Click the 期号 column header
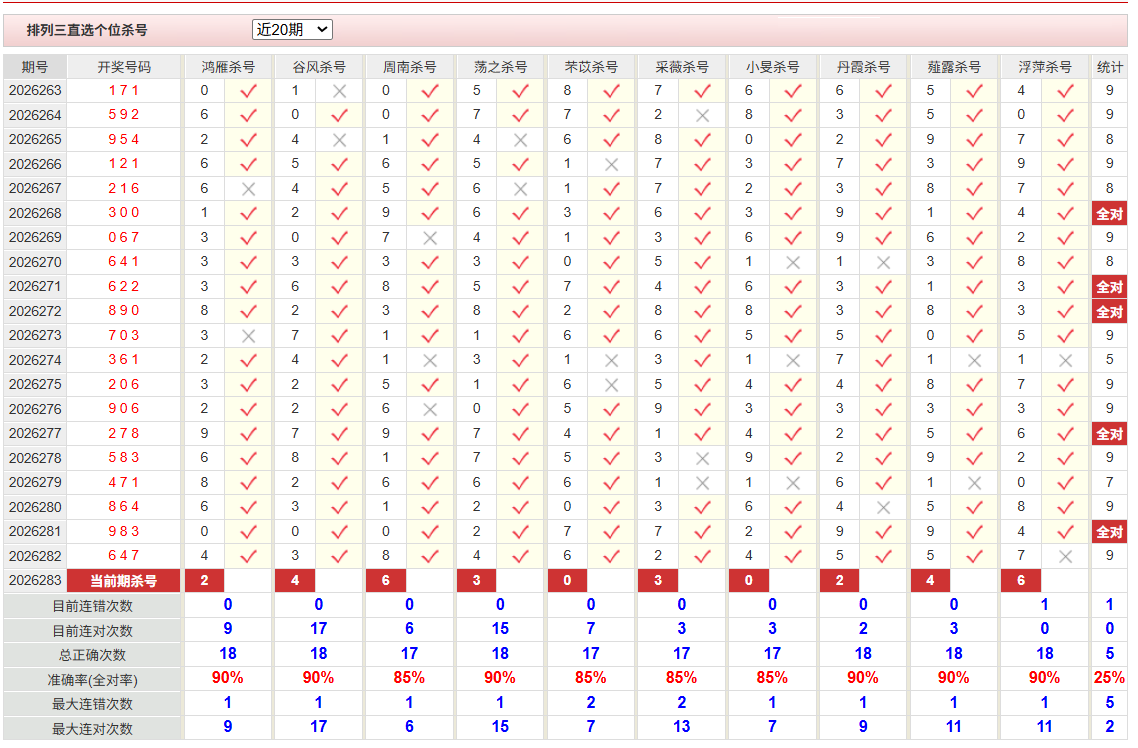Image resolution: width=1138 pixels, height=748 pixels. pyautogui.click(x=35, y=67)
